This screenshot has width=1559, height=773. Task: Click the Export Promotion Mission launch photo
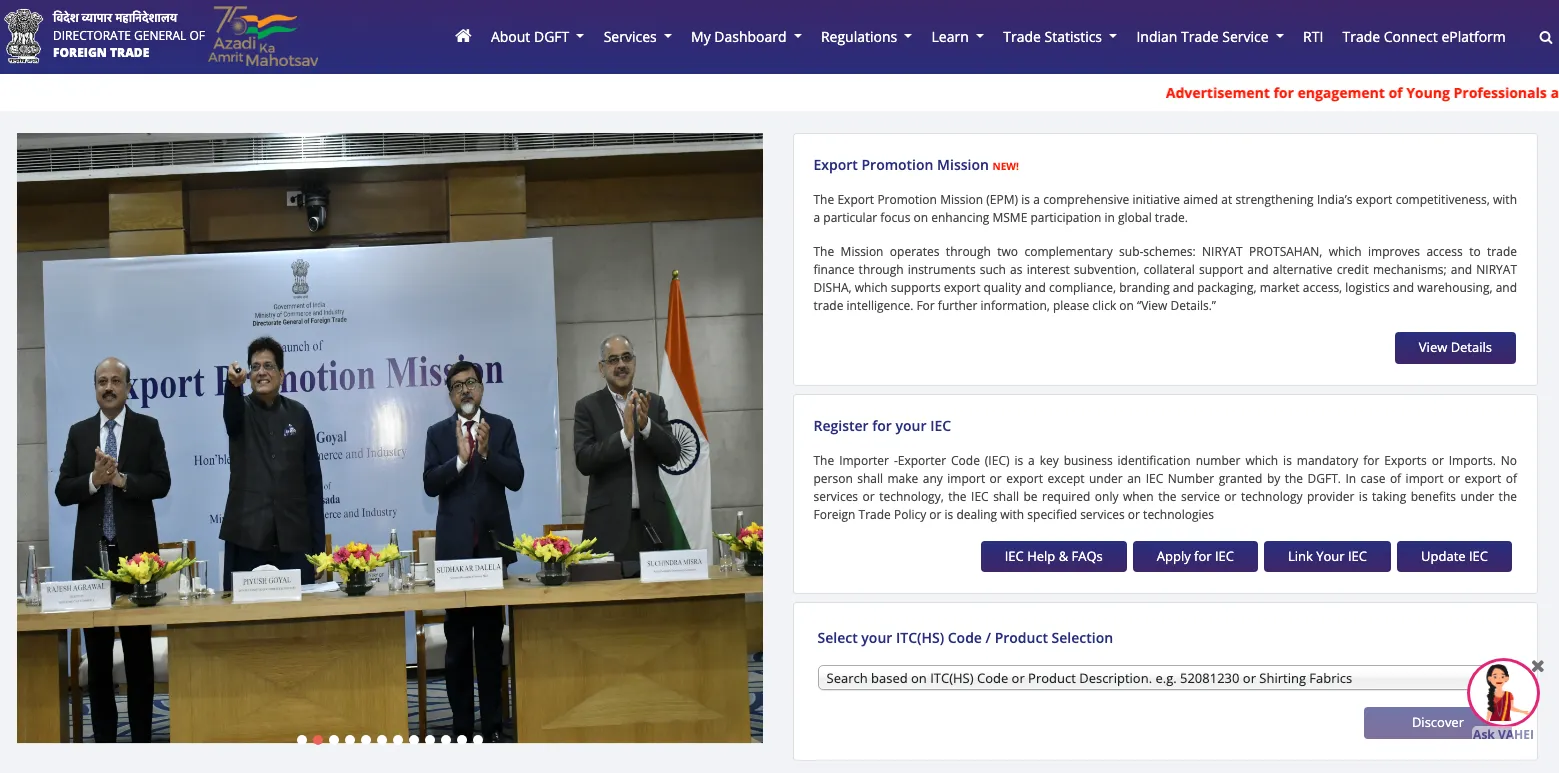click(x=390, y=438)
